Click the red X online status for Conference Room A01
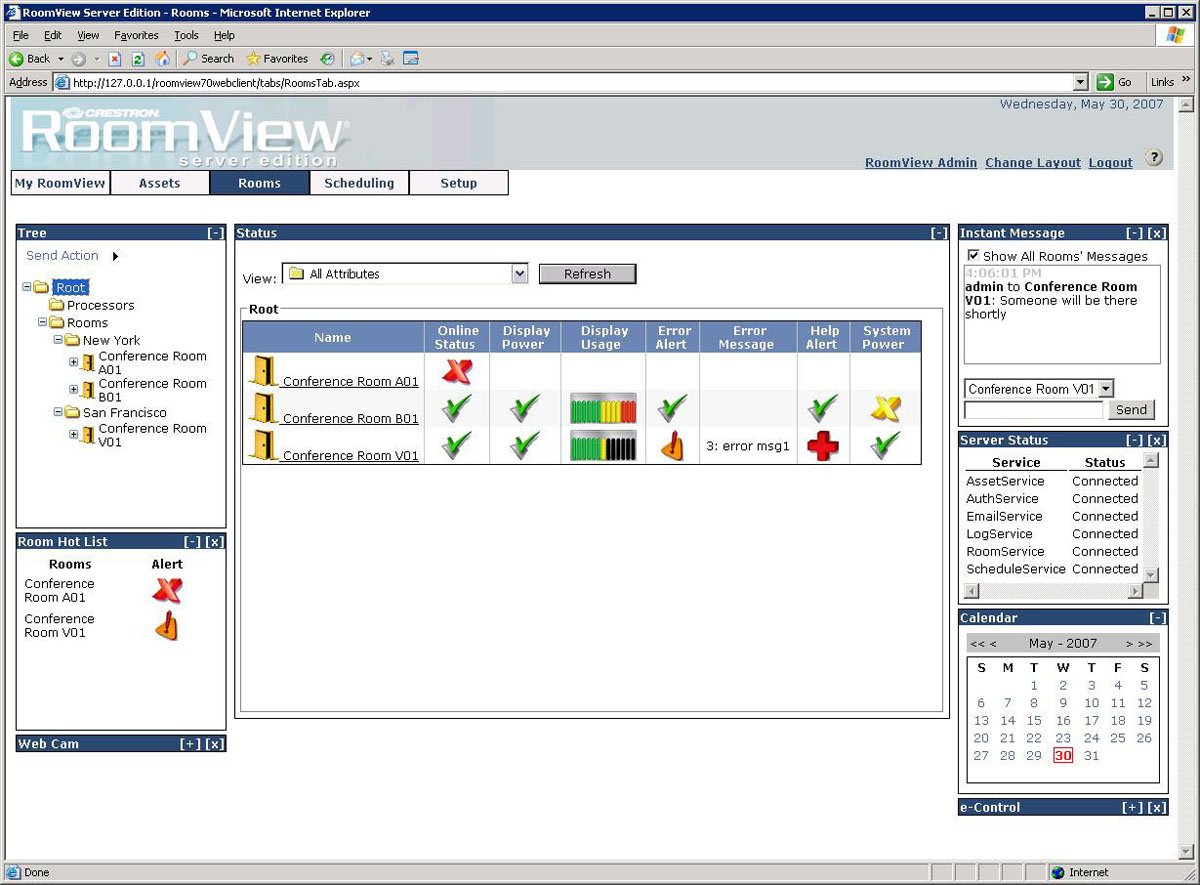 [456, 370]
